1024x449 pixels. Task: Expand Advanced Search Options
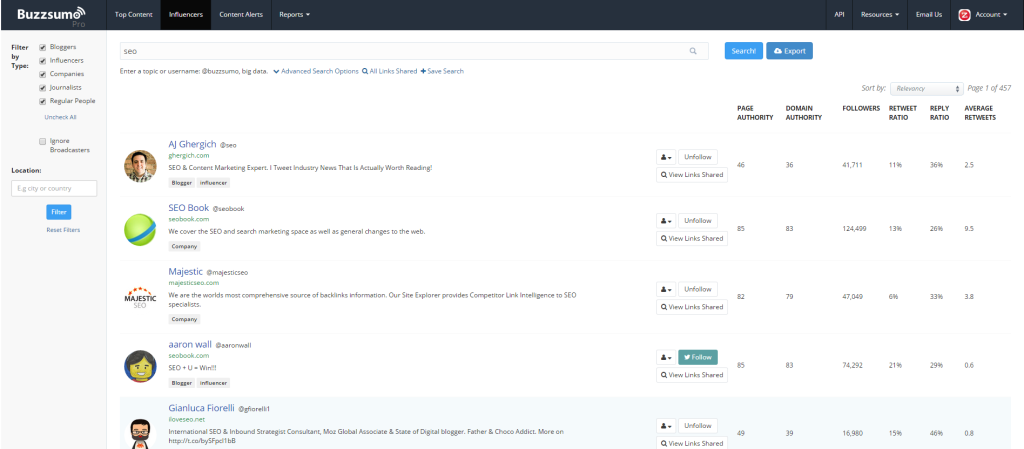(x=316, y=71)
